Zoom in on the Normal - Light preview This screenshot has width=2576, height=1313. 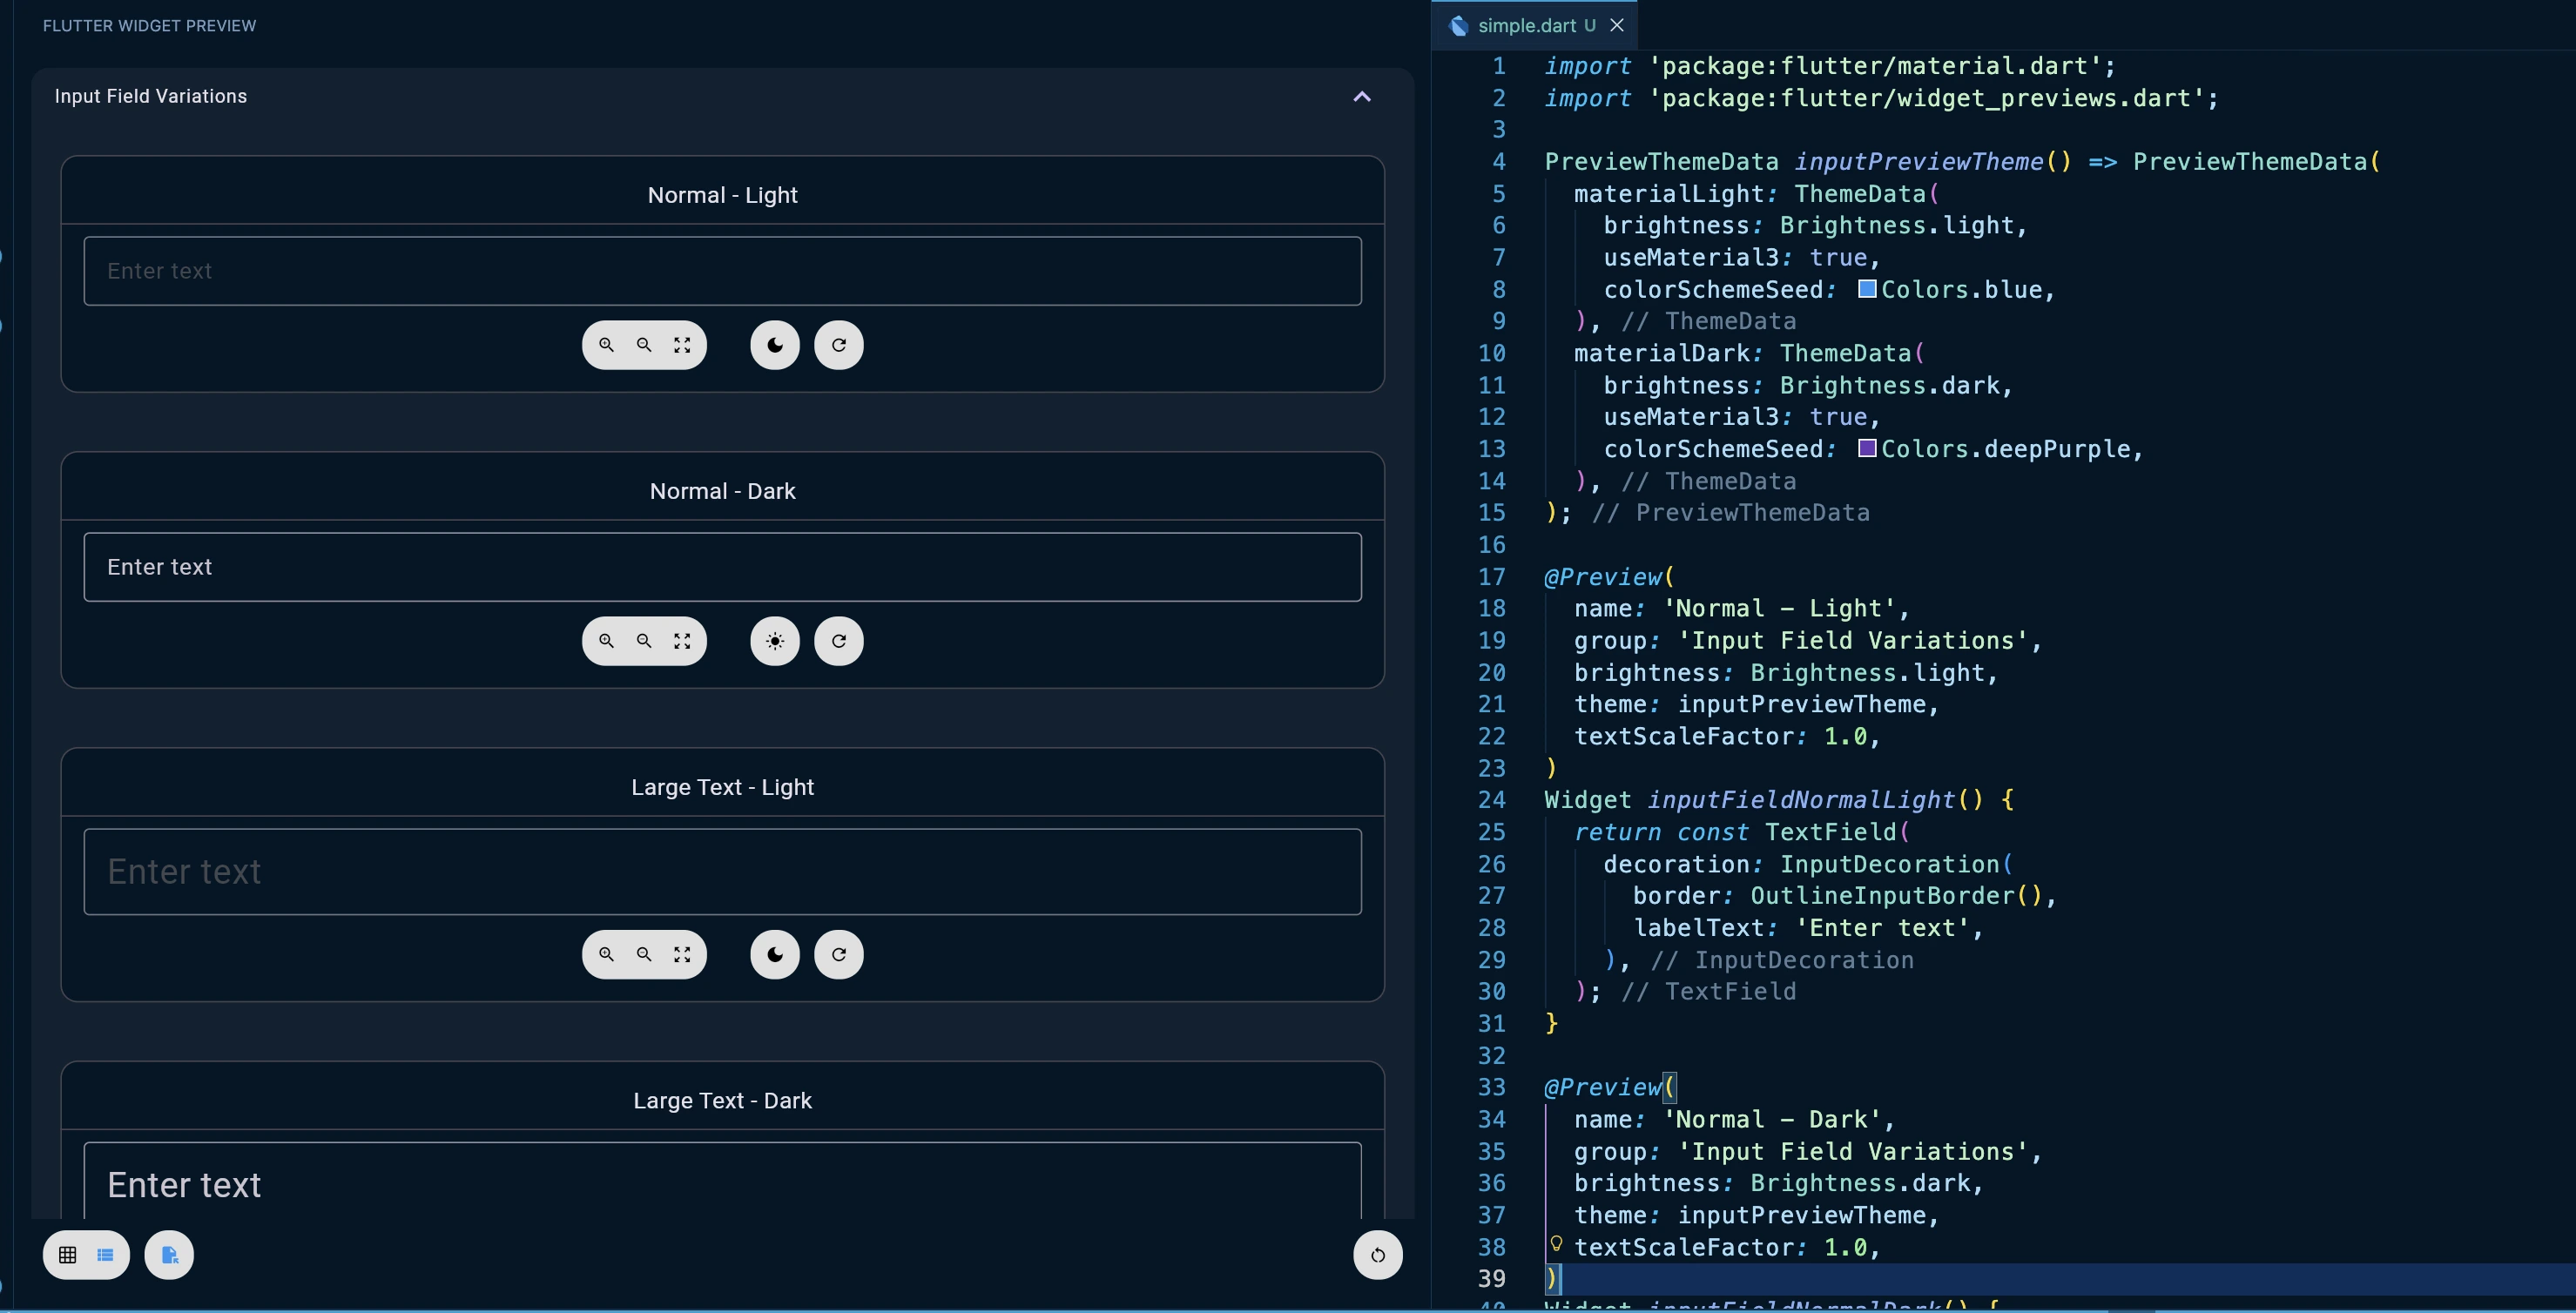point(607,344)
